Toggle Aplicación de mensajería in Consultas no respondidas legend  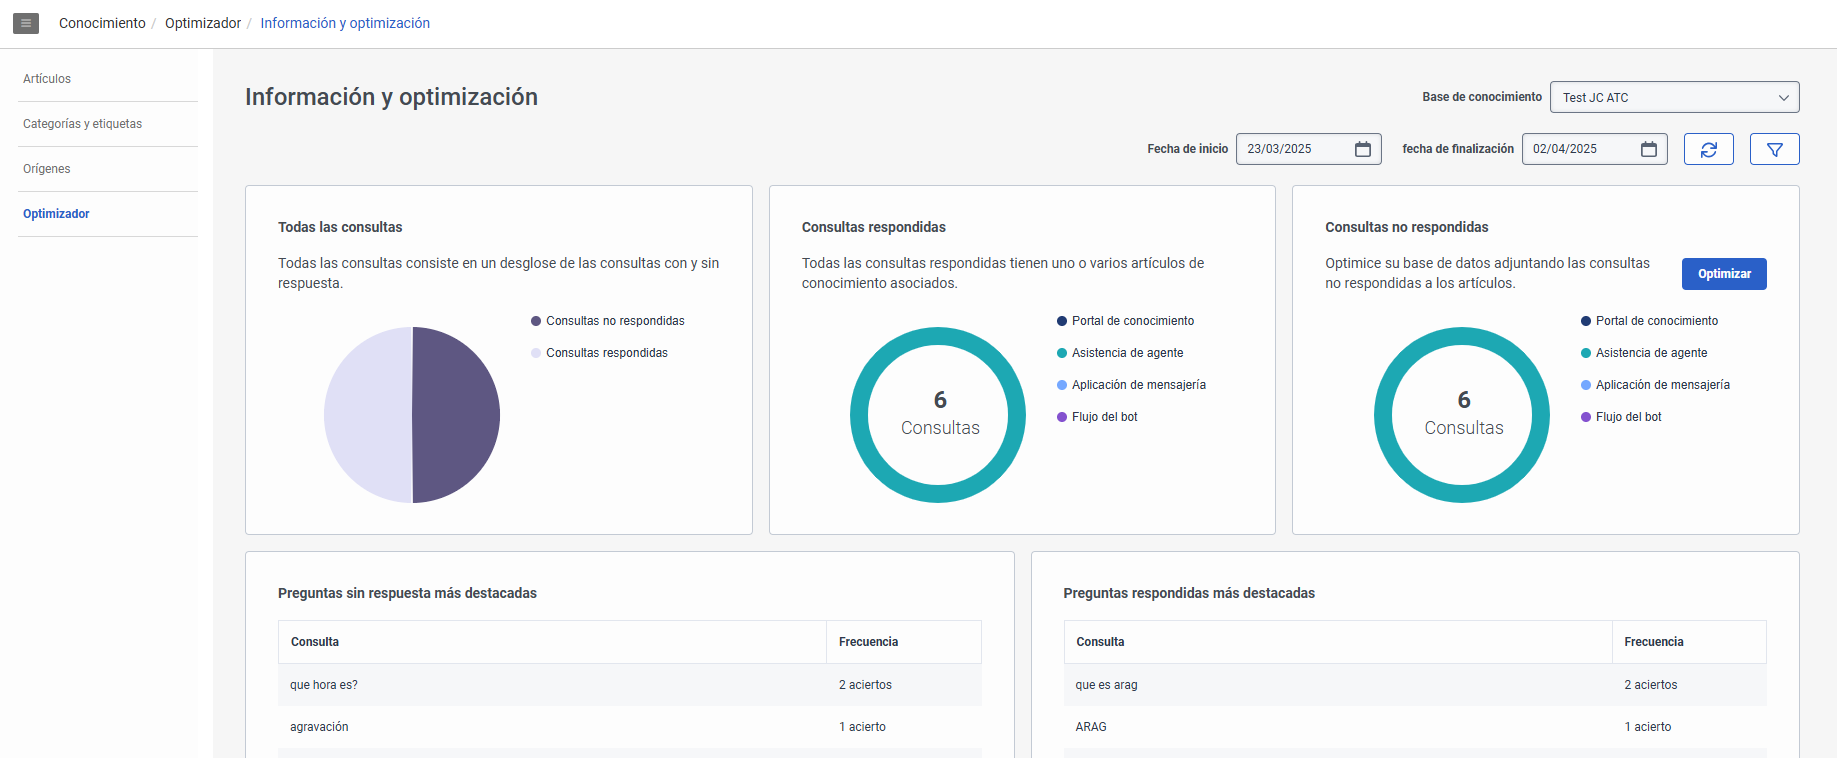pos(1655,385)
